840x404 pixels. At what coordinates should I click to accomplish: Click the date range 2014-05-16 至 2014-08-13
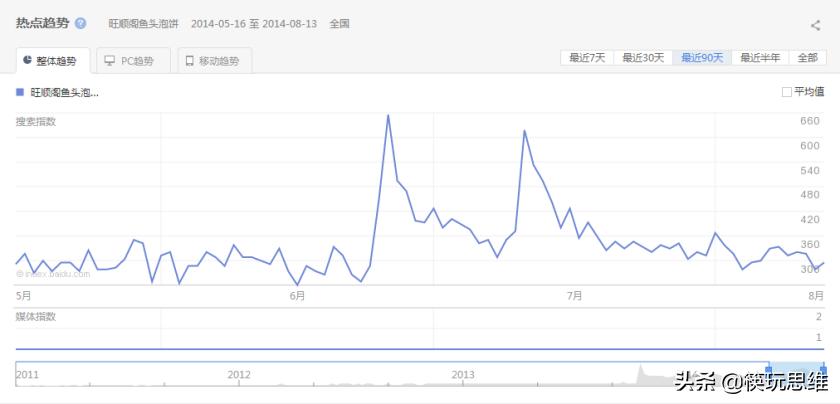point(254,24)
